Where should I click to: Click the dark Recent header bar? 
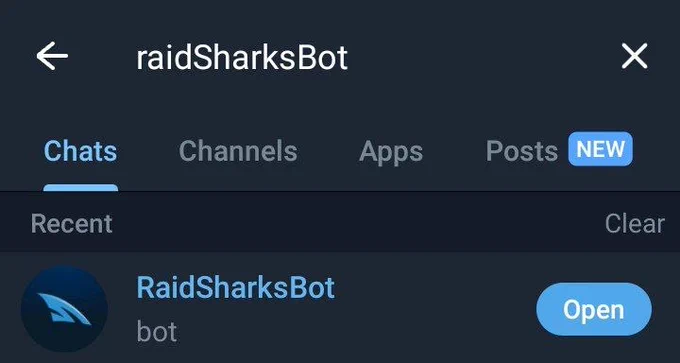coord(340,222)
